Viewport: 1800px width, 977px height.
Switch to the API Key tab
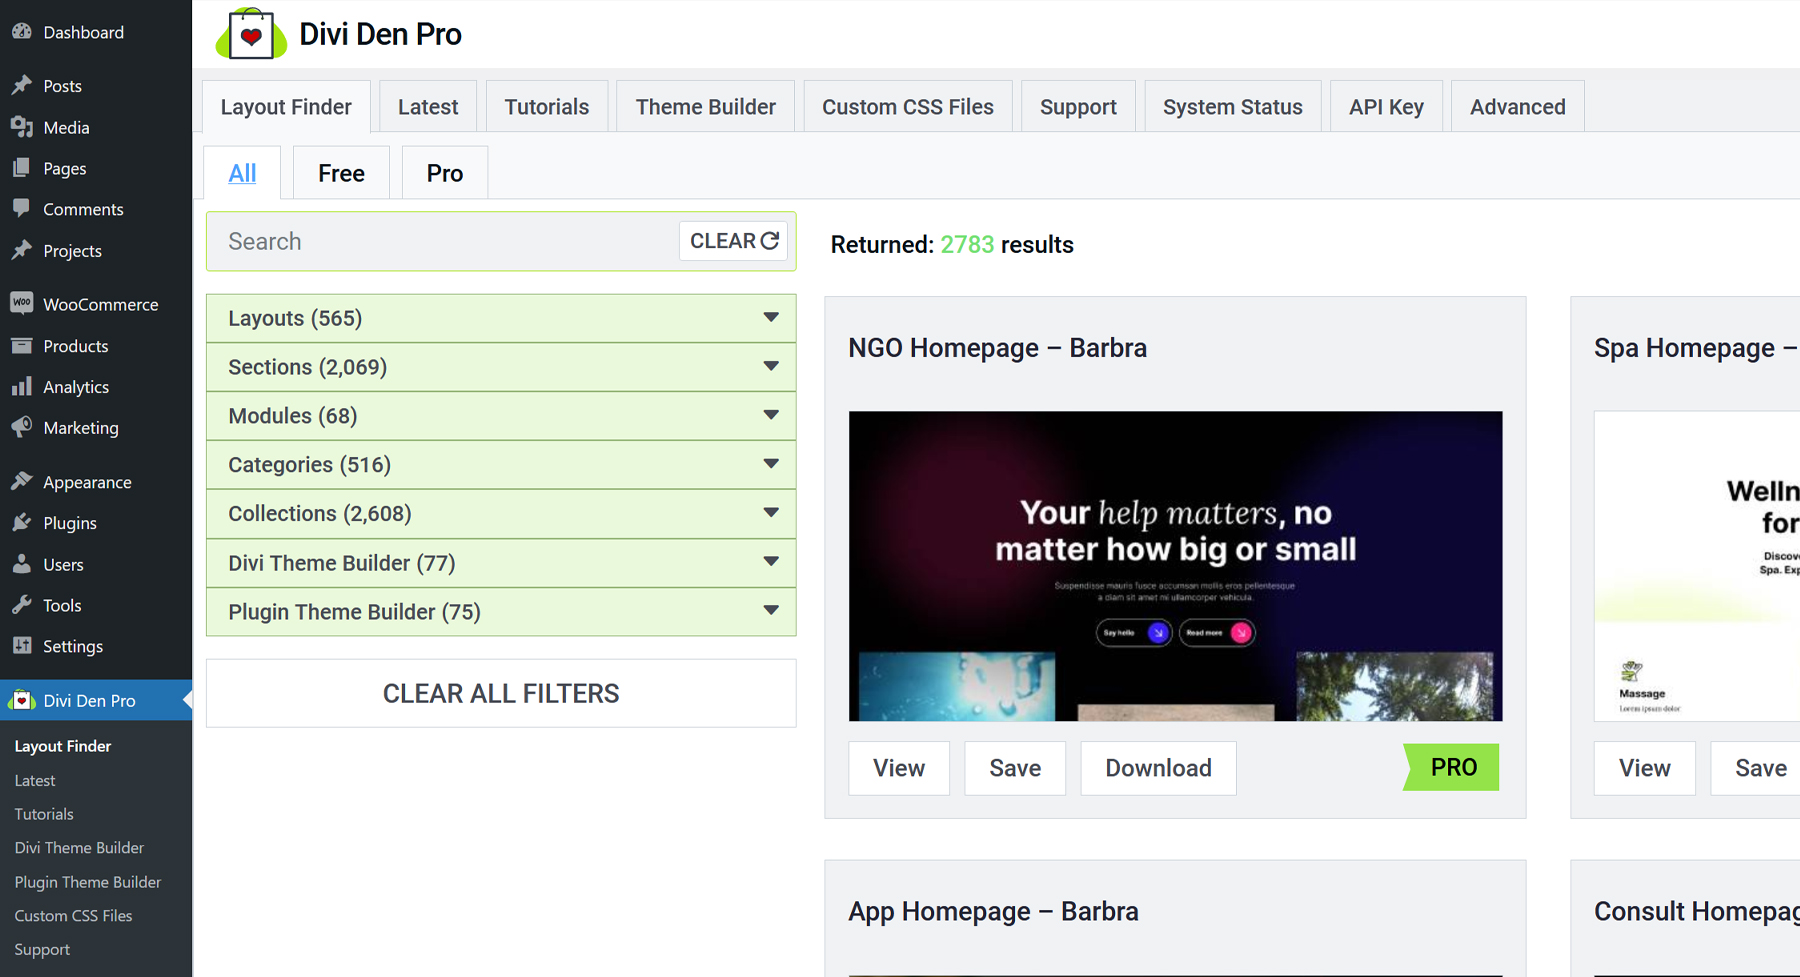[1386, 107]
